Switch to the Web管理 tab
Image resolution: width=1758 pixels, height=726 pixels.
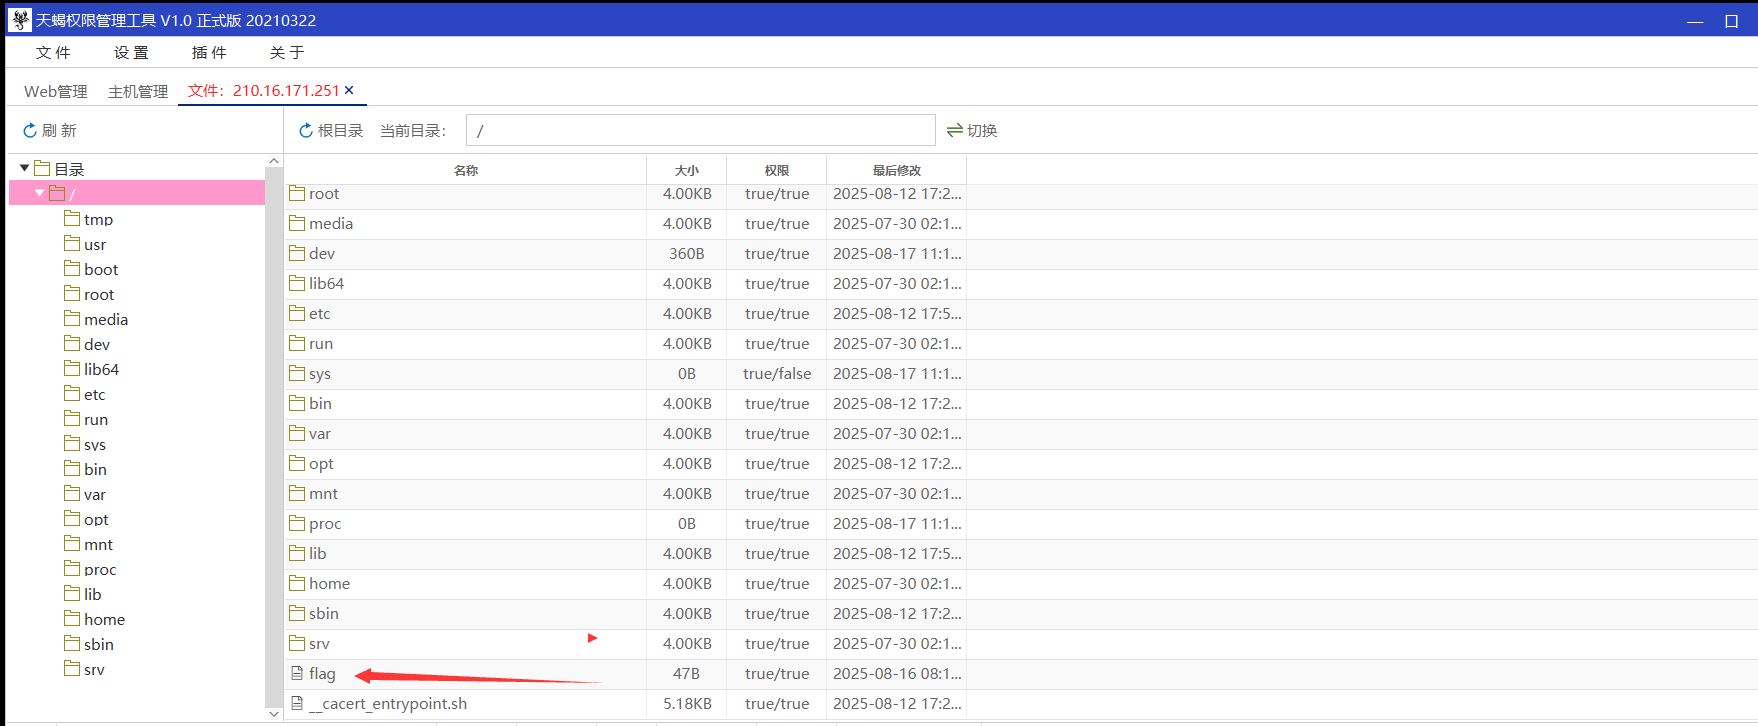tap(56, 91)
